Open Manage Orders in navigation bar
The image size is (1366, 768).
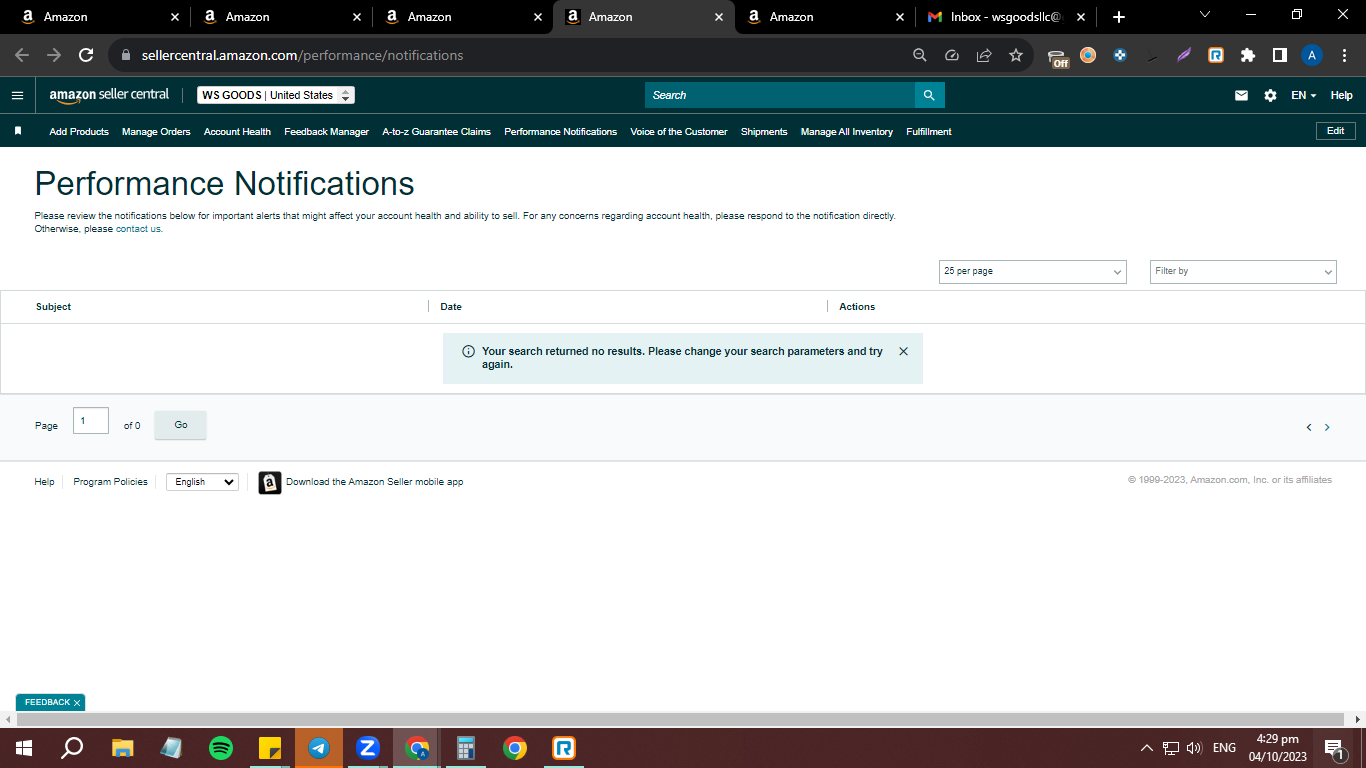(156, 132)
